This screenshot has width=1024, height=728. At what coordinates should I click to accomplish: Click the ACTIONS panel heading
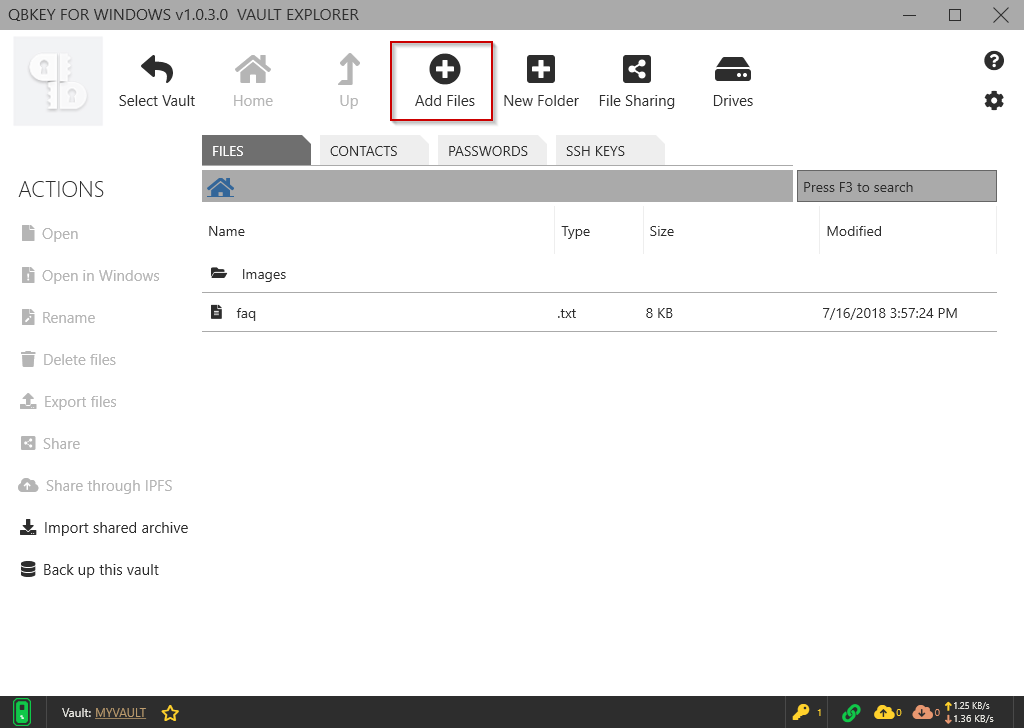point(61,189)
